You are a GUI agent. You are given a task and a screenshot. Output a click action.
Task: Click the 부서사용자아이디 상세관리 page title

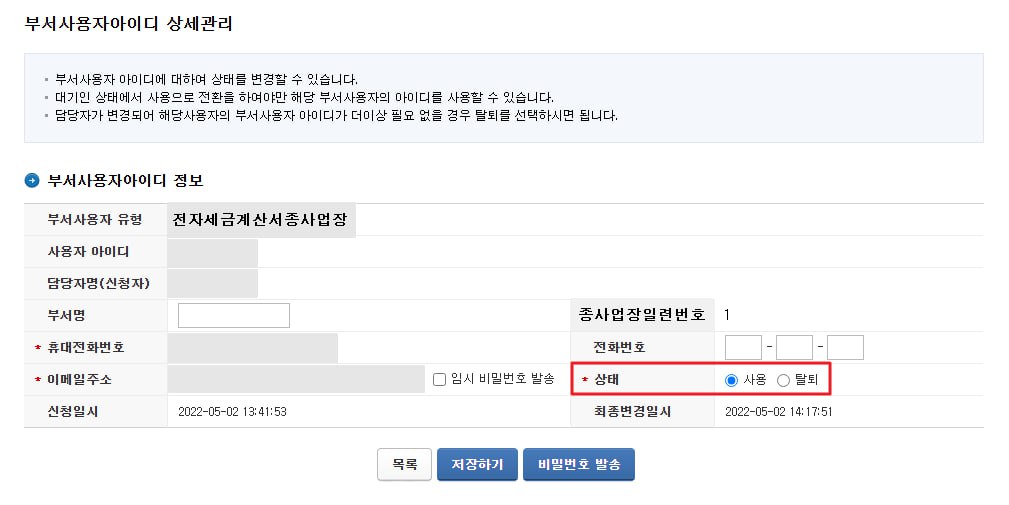[x=129, y=24]
